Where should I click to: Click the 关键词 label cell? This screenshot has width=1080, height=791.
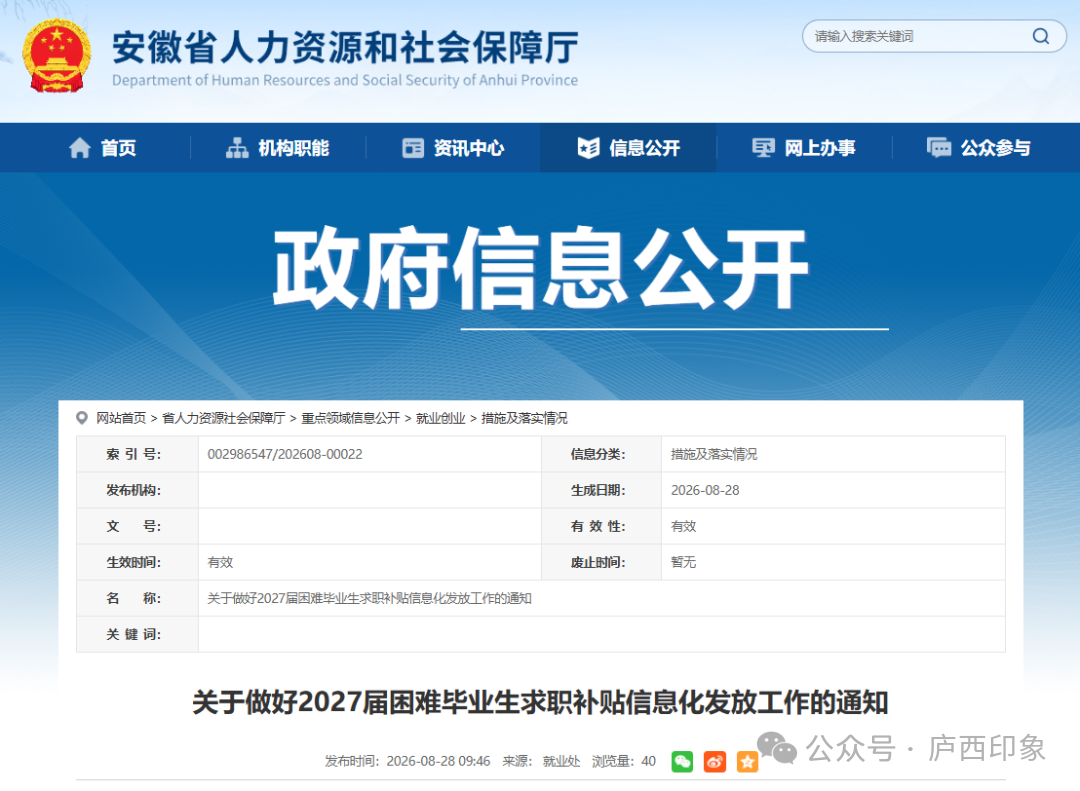point(137,634)
